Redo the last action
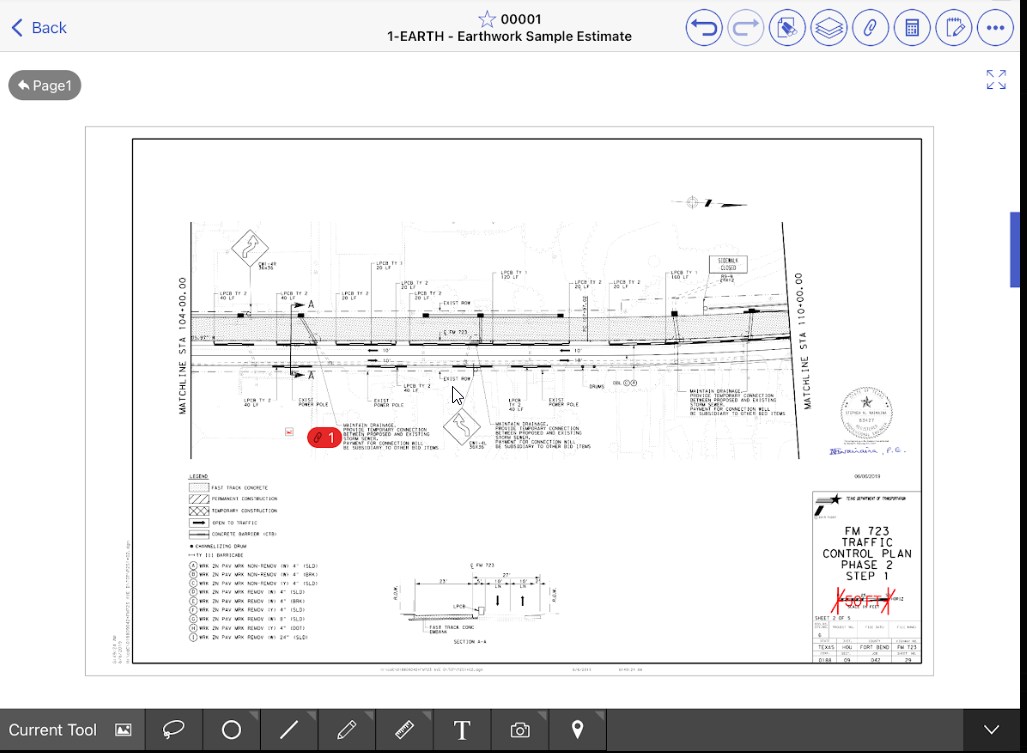This screenshot has width=1027, height=753. point(745,27)
